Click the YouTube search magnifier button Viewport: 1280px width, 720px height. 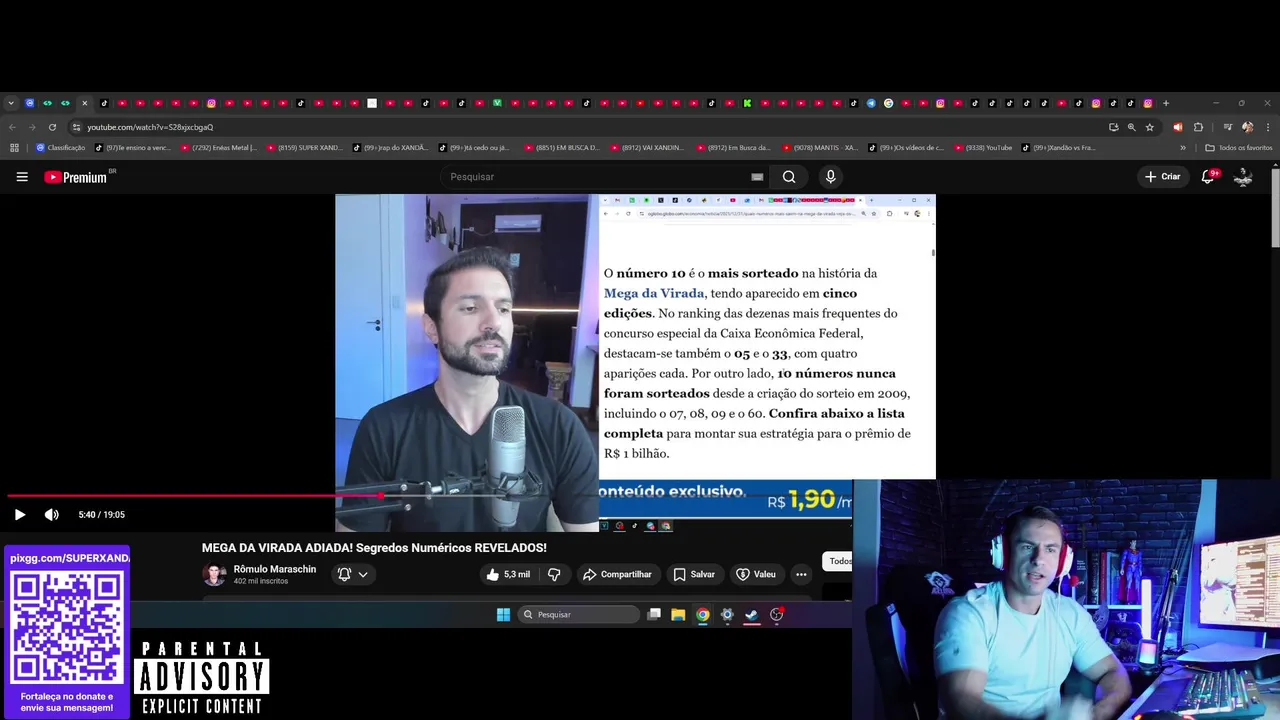pyautogui.click(x=789, y=177)
